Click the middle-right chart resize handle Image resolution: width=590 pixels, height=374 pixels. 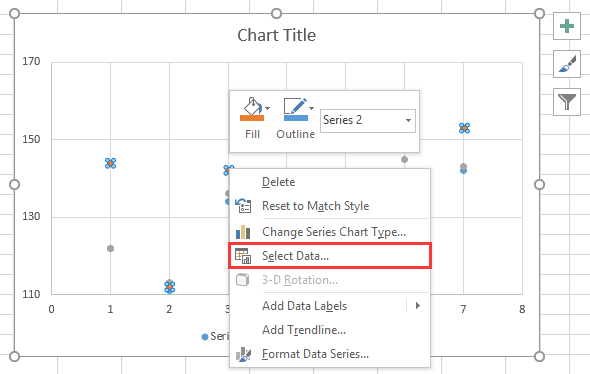pos(539,184)
